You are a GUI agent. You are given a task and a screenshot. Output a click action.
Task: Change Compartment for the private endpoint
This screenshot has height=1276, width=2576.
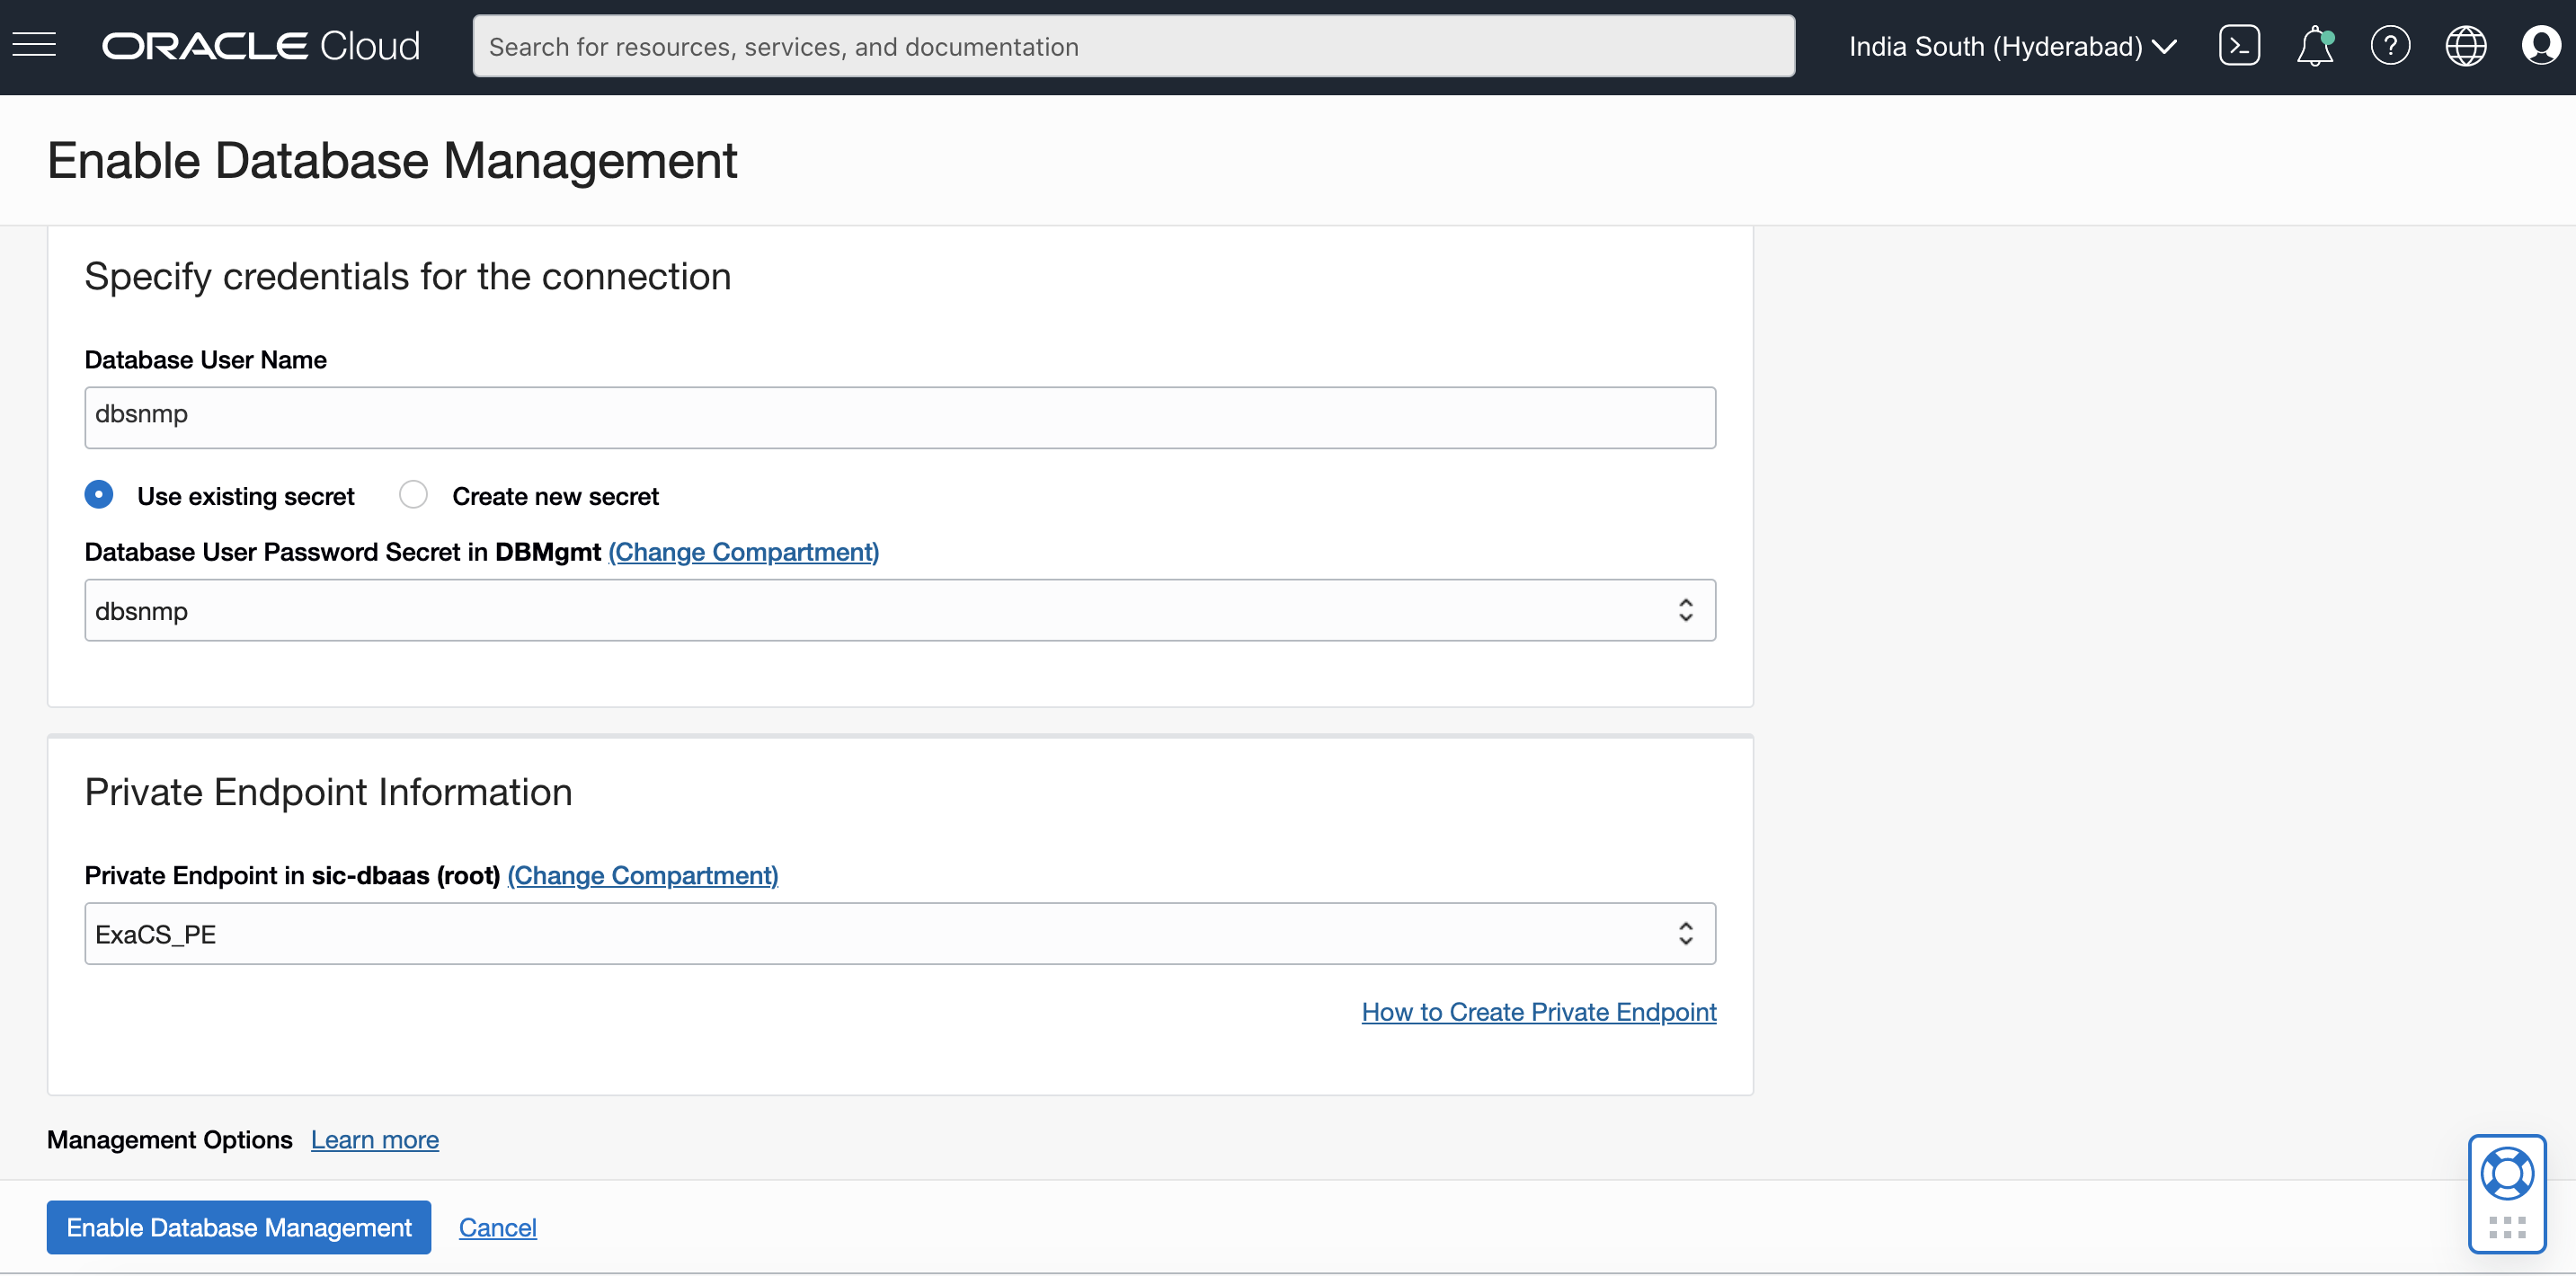(642, 875)
